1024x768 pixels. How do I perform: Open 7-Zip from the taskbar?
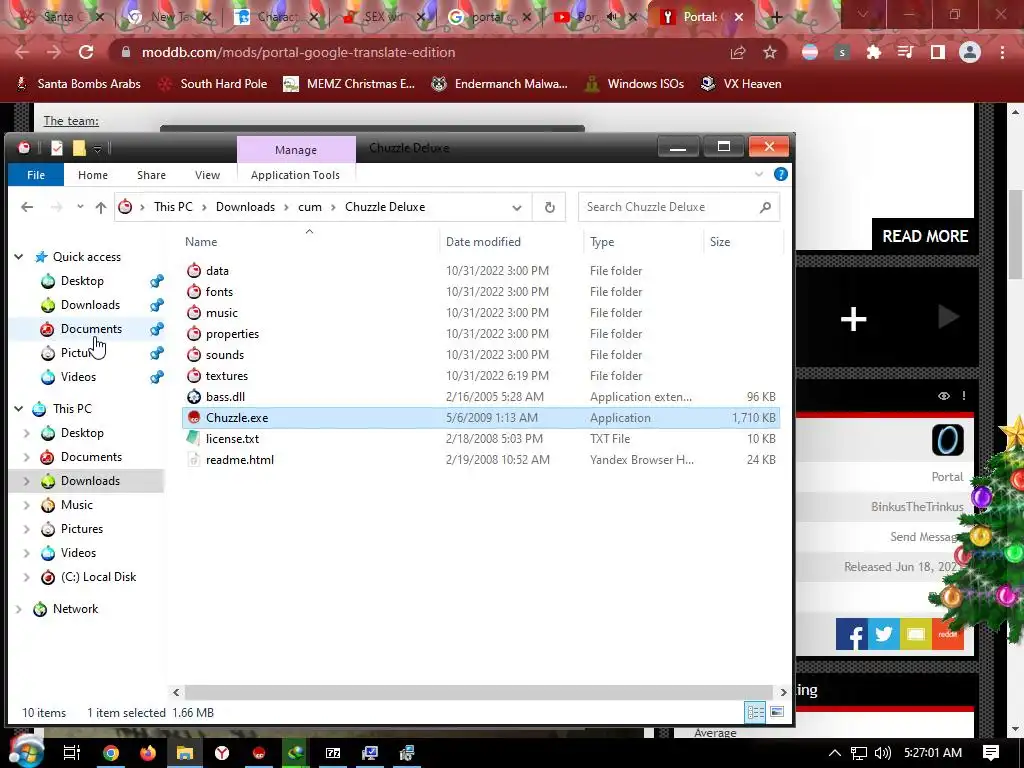coord(333,753)
